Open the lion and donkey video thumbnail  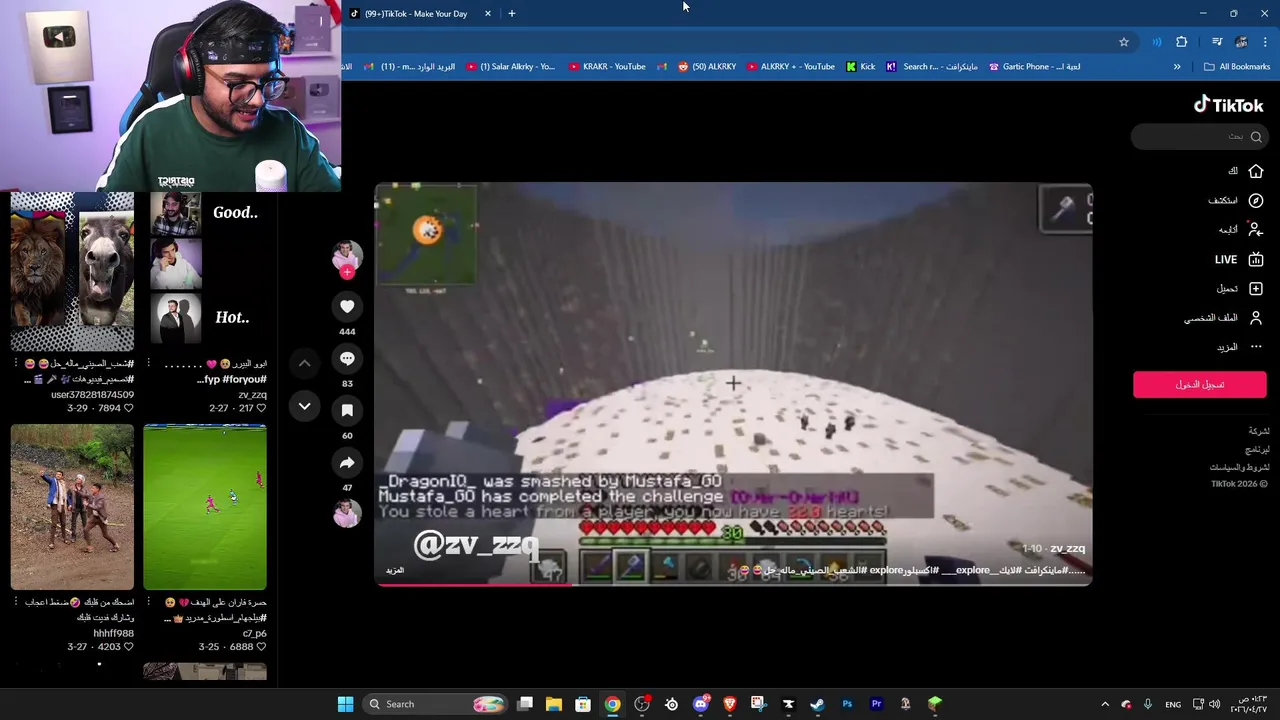coord(72,272)
